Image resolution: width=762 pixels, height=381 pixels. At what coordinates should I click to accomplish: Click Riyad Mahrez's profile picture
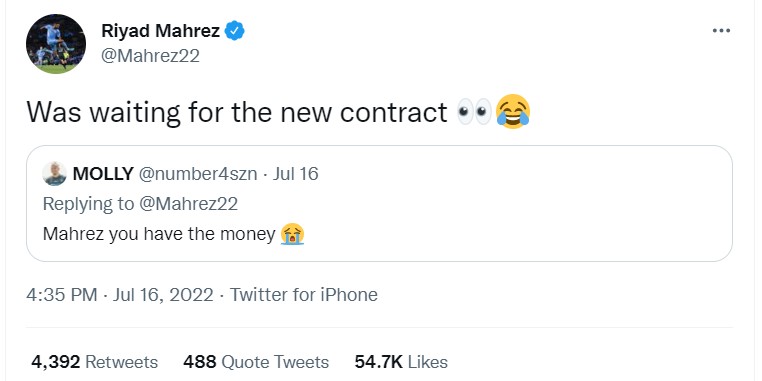[56, 44]
